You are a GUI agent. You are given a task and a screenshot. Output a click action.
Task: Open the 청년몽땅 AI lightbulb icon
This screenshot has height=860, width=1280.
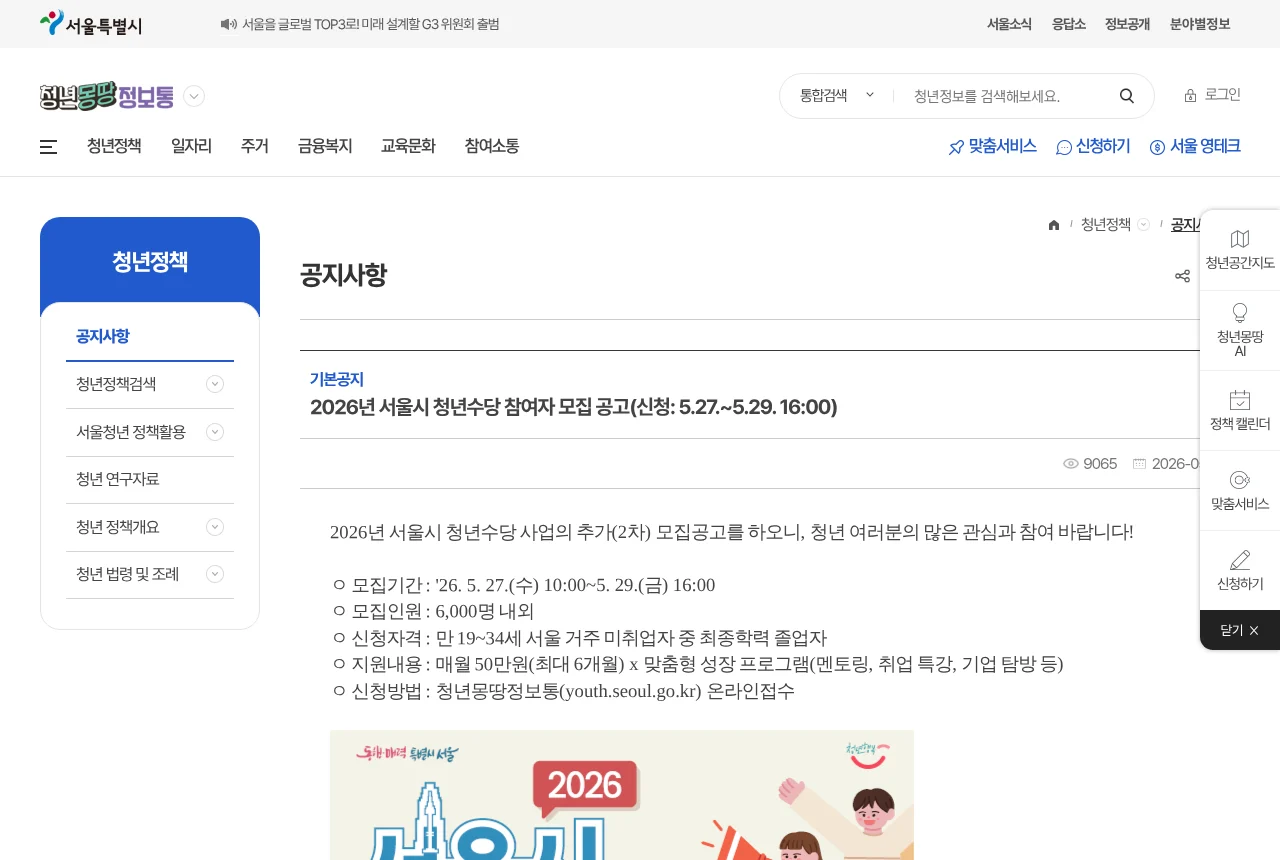[x=1240, y=313]
